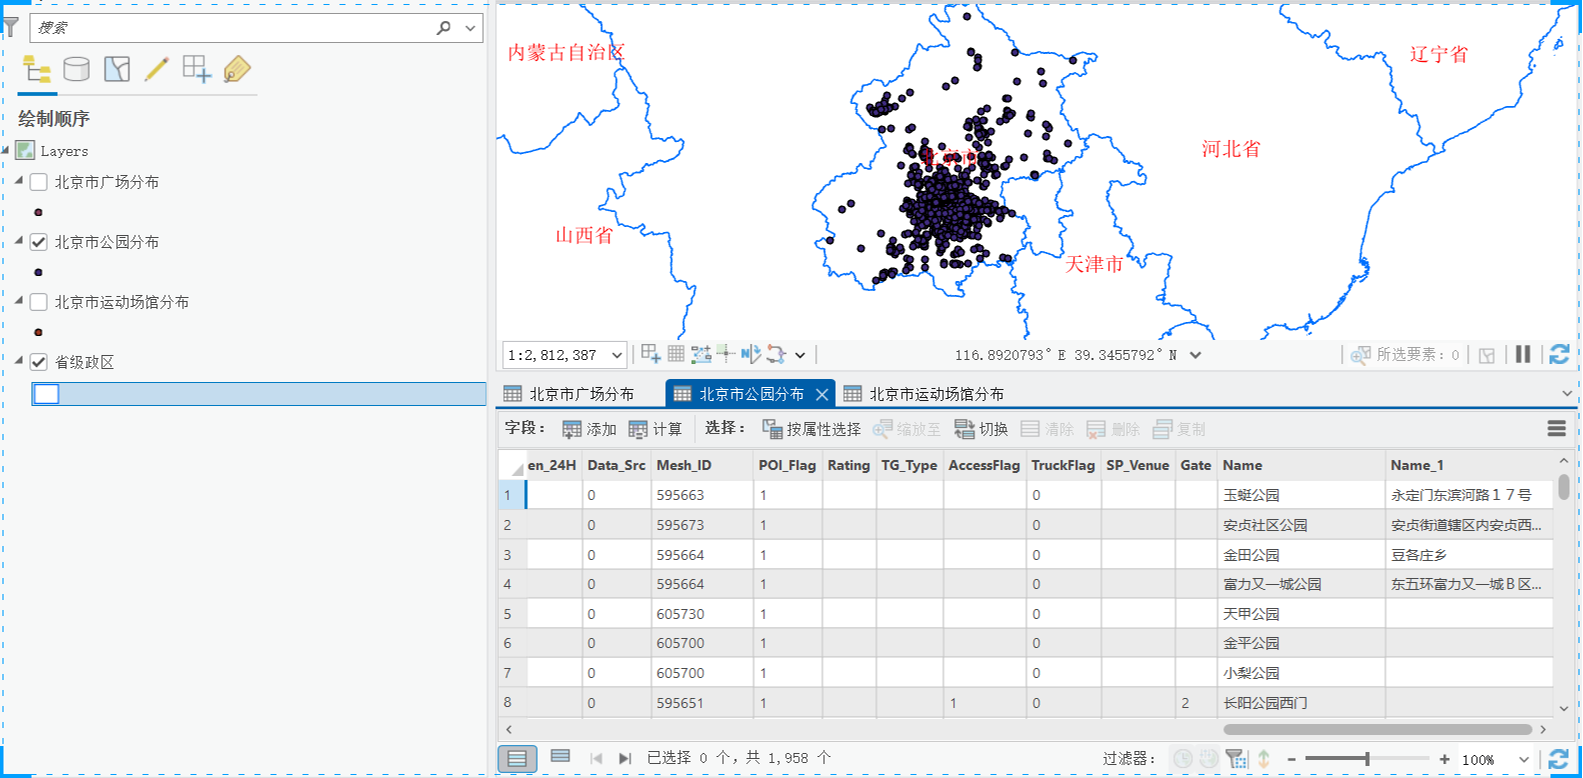Click 按属性选择 button

pos(811,429)
